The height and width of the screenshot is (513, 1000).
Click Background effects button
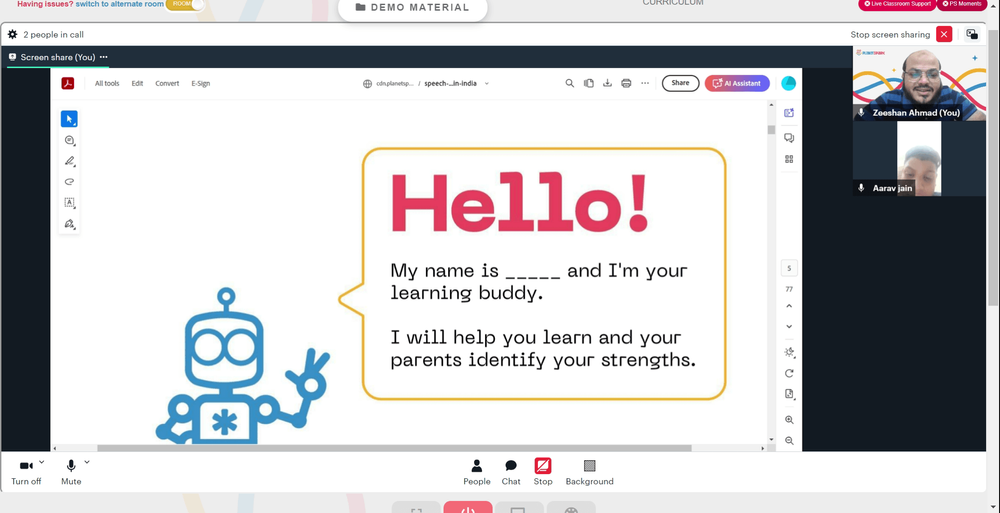tap(589, 472)
